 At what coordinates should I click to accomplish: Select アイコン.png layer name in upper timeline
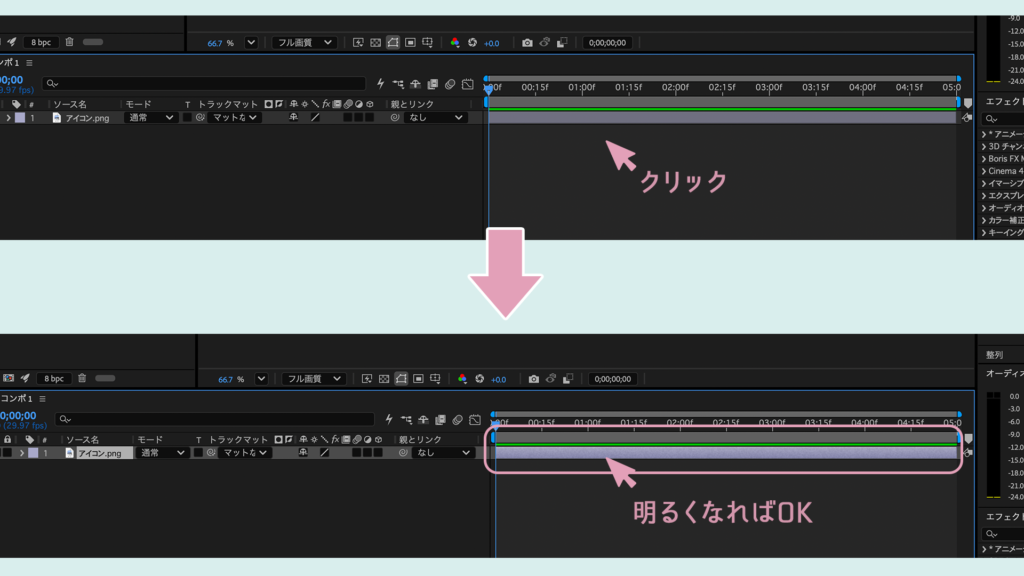pyautogui.click(x=87, y=118)
